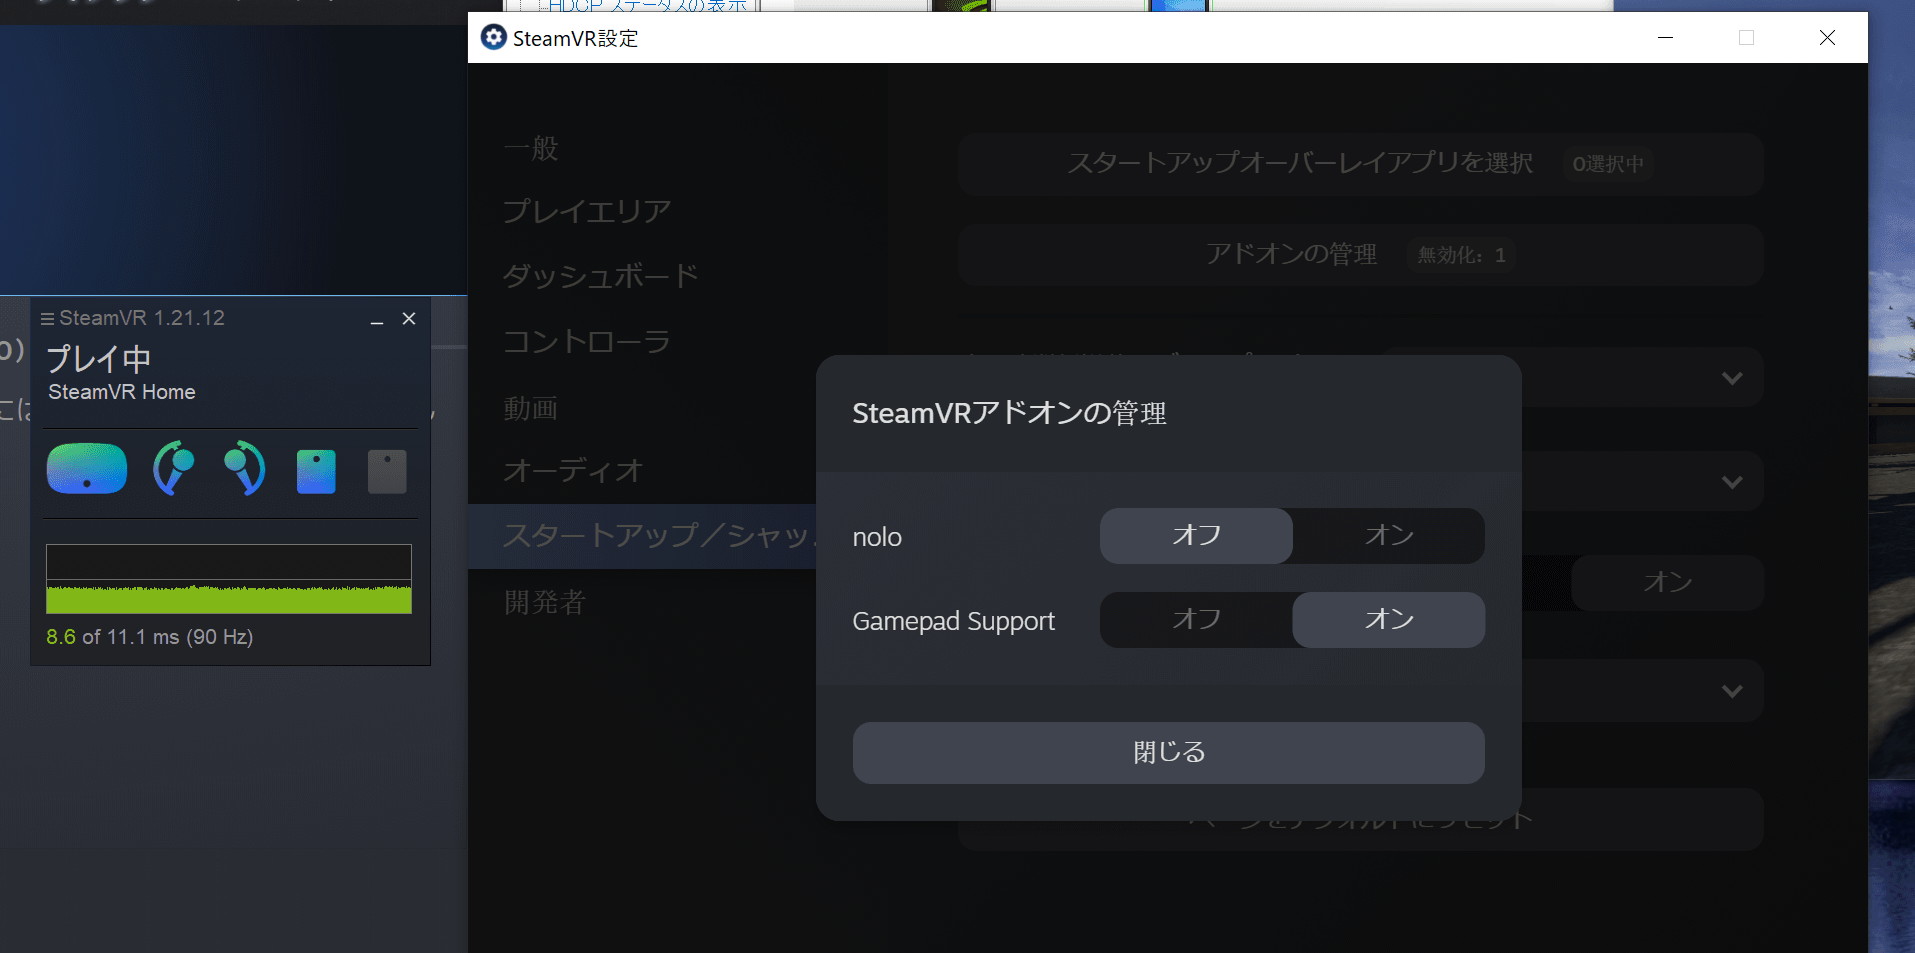1915x953 pixels.
Task: Set Gamepad Support to off
Action: 1196,620
